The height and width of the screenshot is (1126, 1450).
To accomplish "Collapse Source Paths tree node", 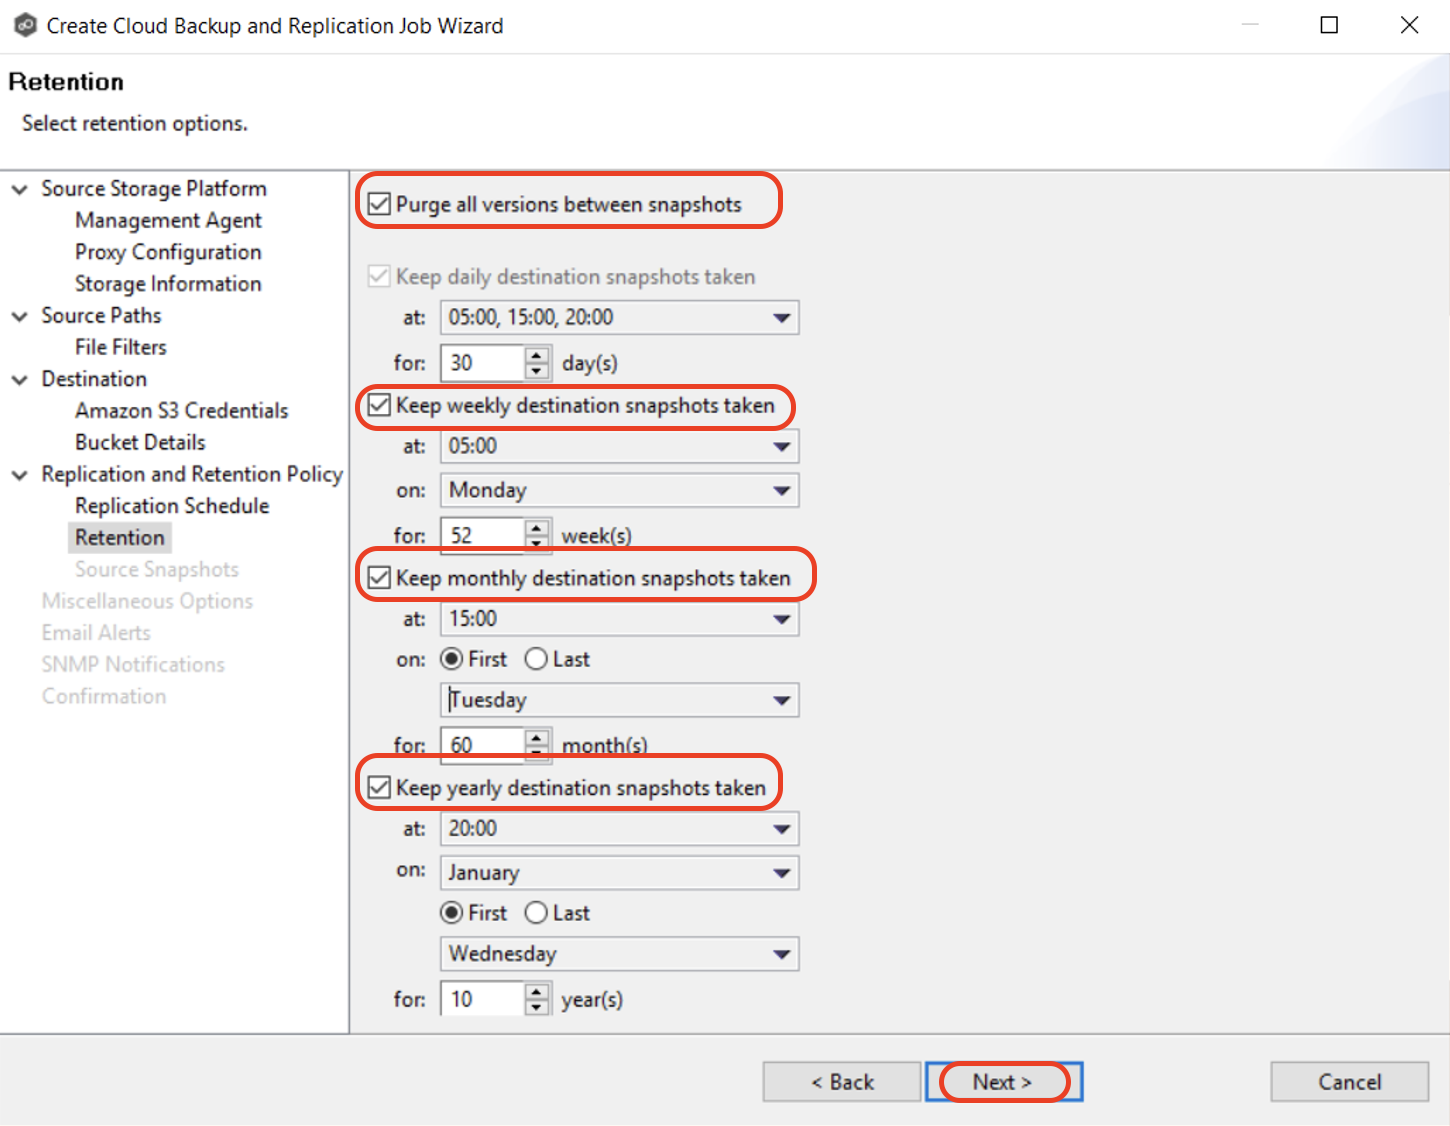I will (x=19, y=316).
